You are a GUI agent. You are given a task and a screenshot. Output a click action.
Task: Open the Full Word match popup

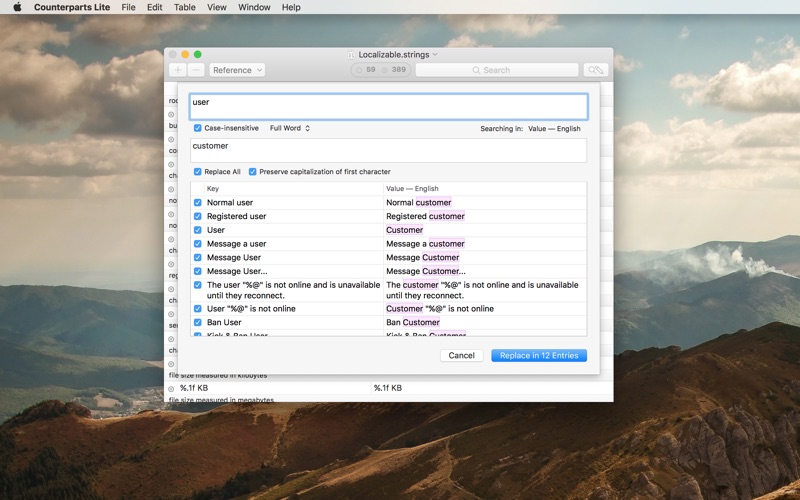[x=290, y=128]
